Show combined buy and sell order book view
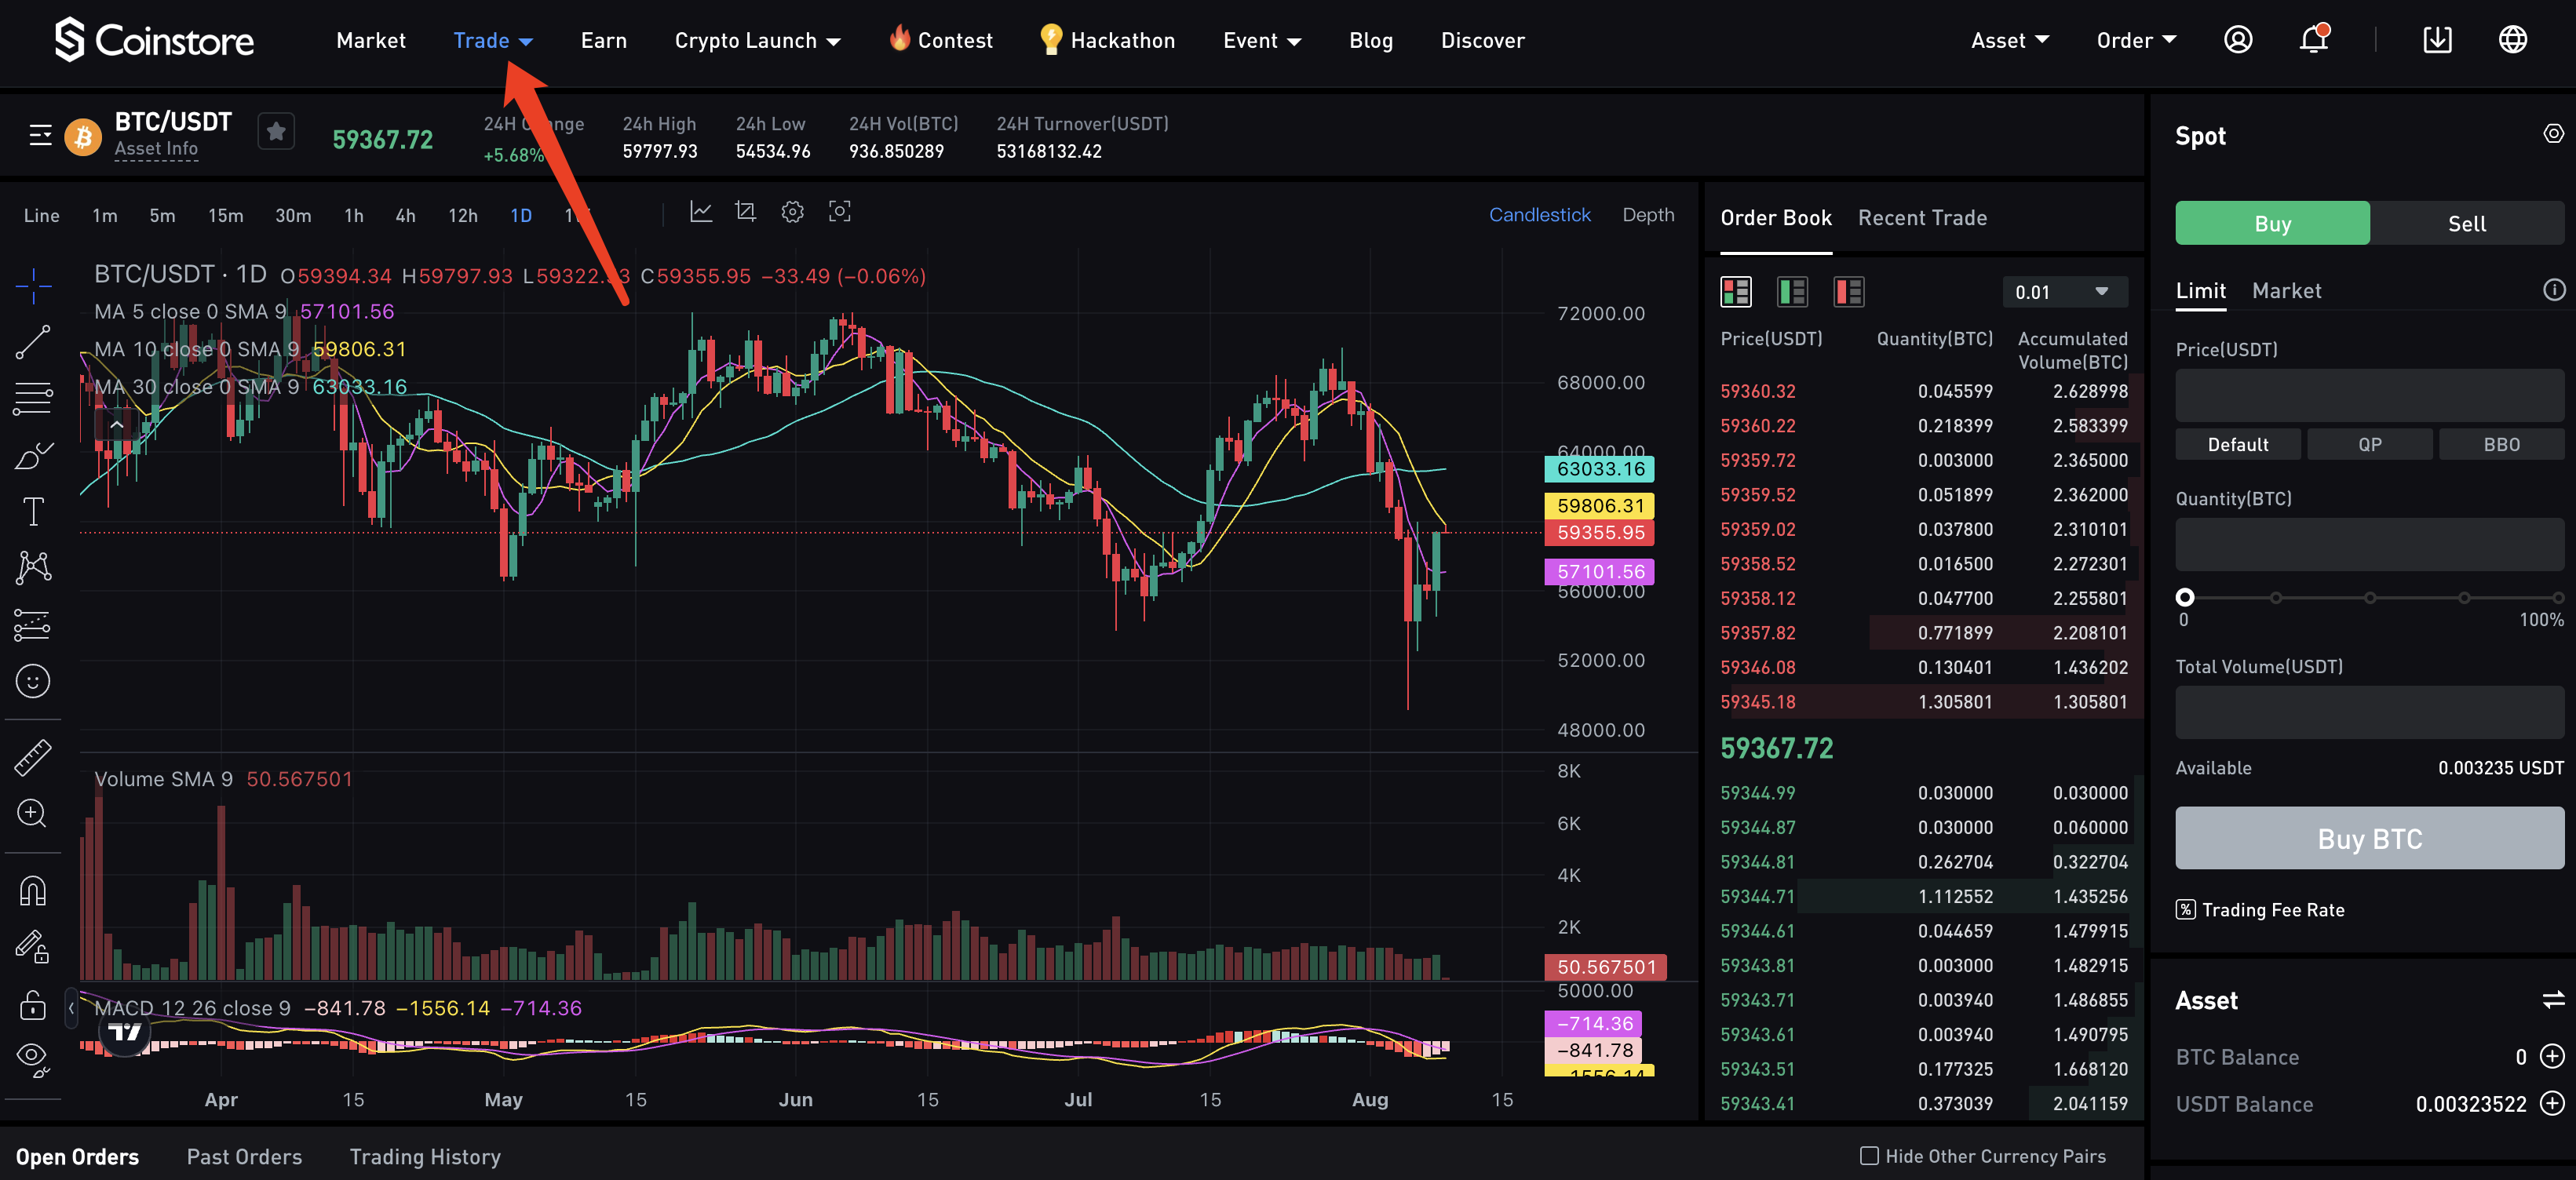This screenshot has height=1180, width=2576. tap(1736, 292)
